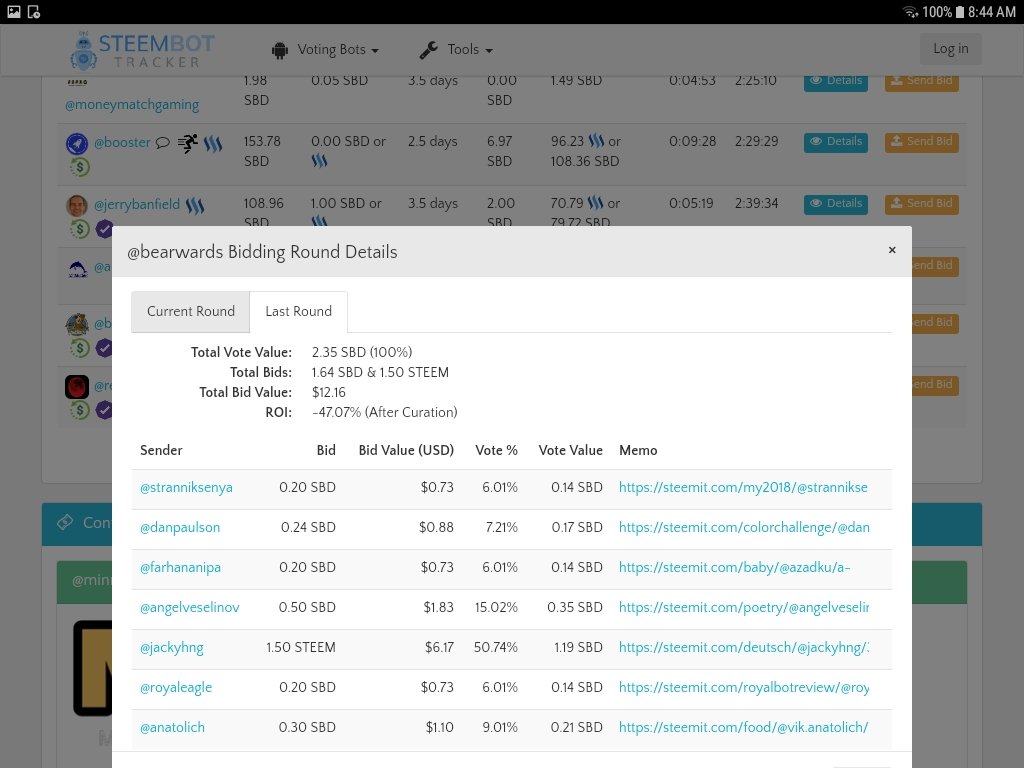Click the 1.50 STEEM bid cell
This screenshot has width=1024, height=768.
301,647
